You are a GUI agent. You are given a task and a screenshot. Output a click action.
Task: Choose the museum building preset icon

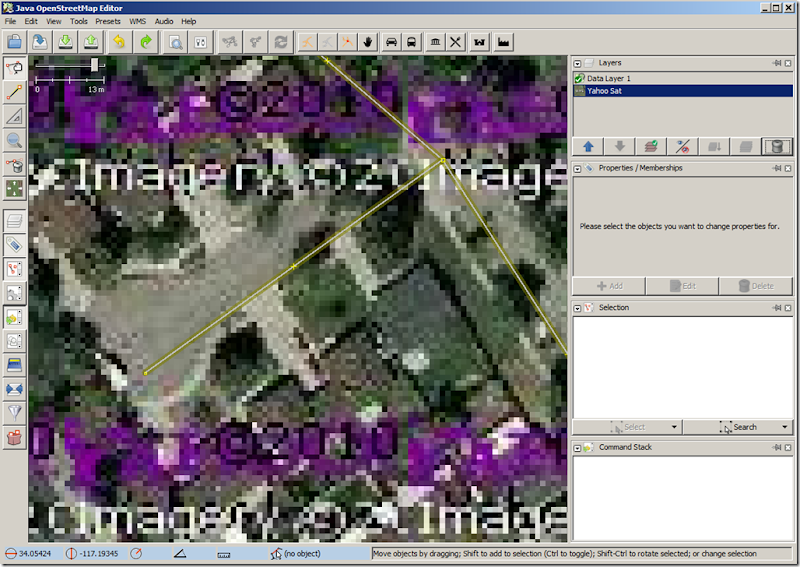point(435,42)
